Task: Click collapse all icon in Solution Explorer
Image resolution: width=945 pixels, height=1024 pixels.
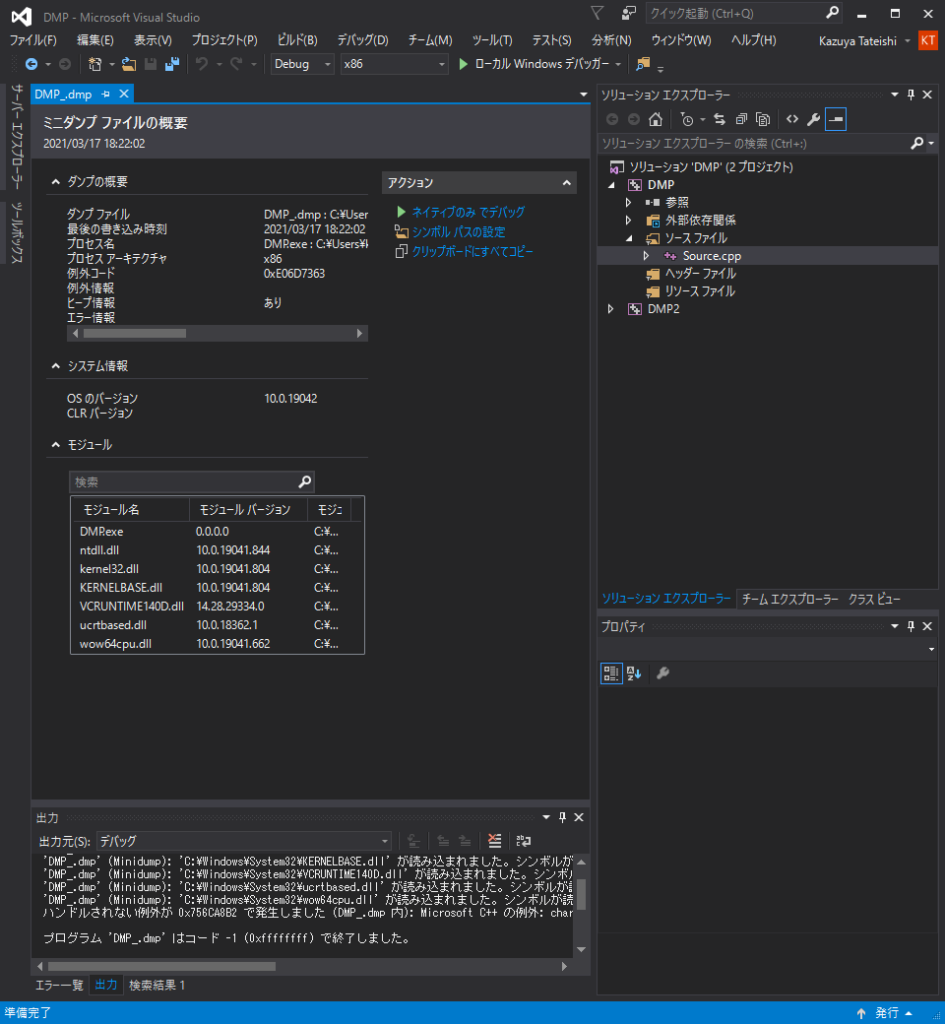Action: click(741, 119)
